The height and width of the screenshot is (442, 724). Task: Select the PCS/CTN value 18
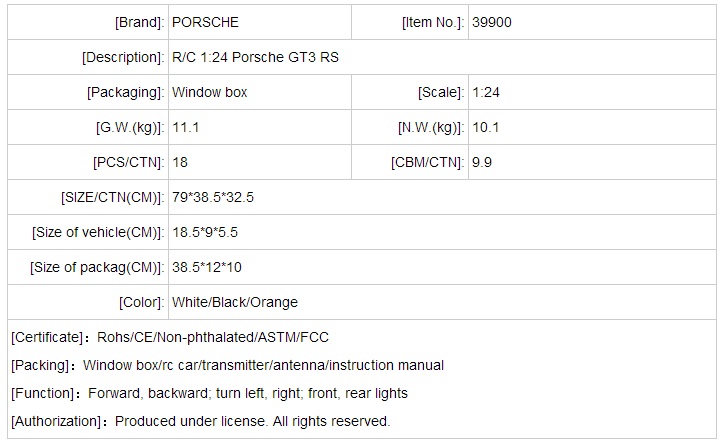click(x=180, y=162)
